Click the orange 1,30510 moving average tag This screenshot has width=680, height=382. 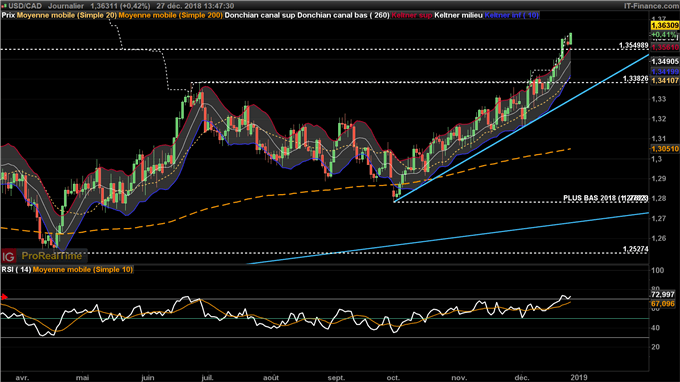click(x=665, y=149)
